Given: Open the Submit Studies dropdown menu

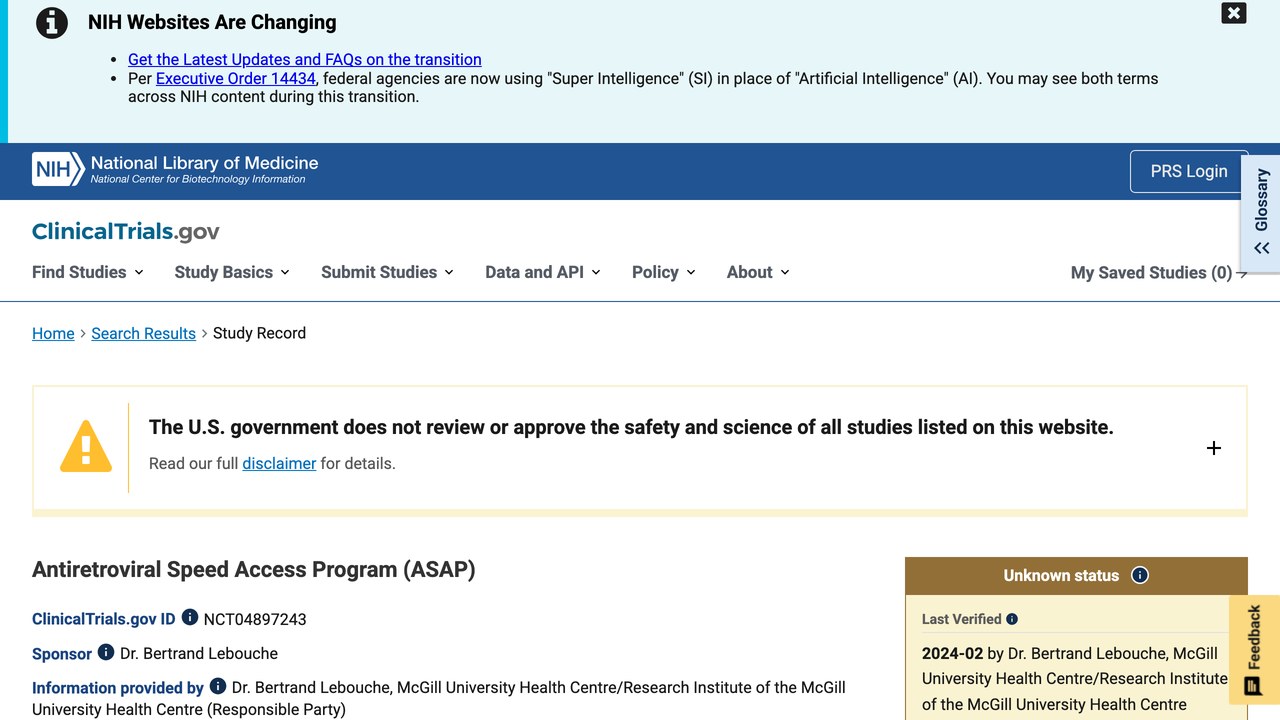Looking at the screenshot, I should pyautogui.click(x=387, y=272).
